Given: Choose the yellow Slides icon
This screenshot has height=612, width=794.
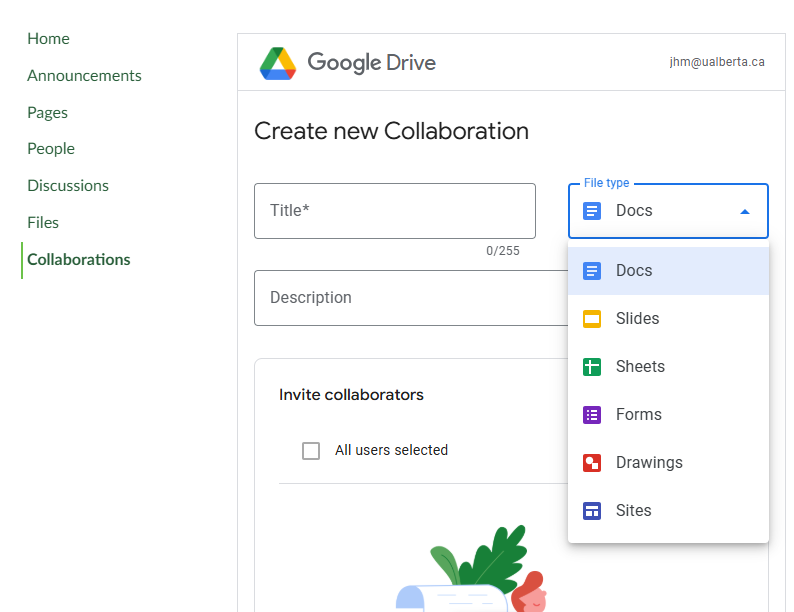Looking at the screenshot, I should click(x=592, y=319).
